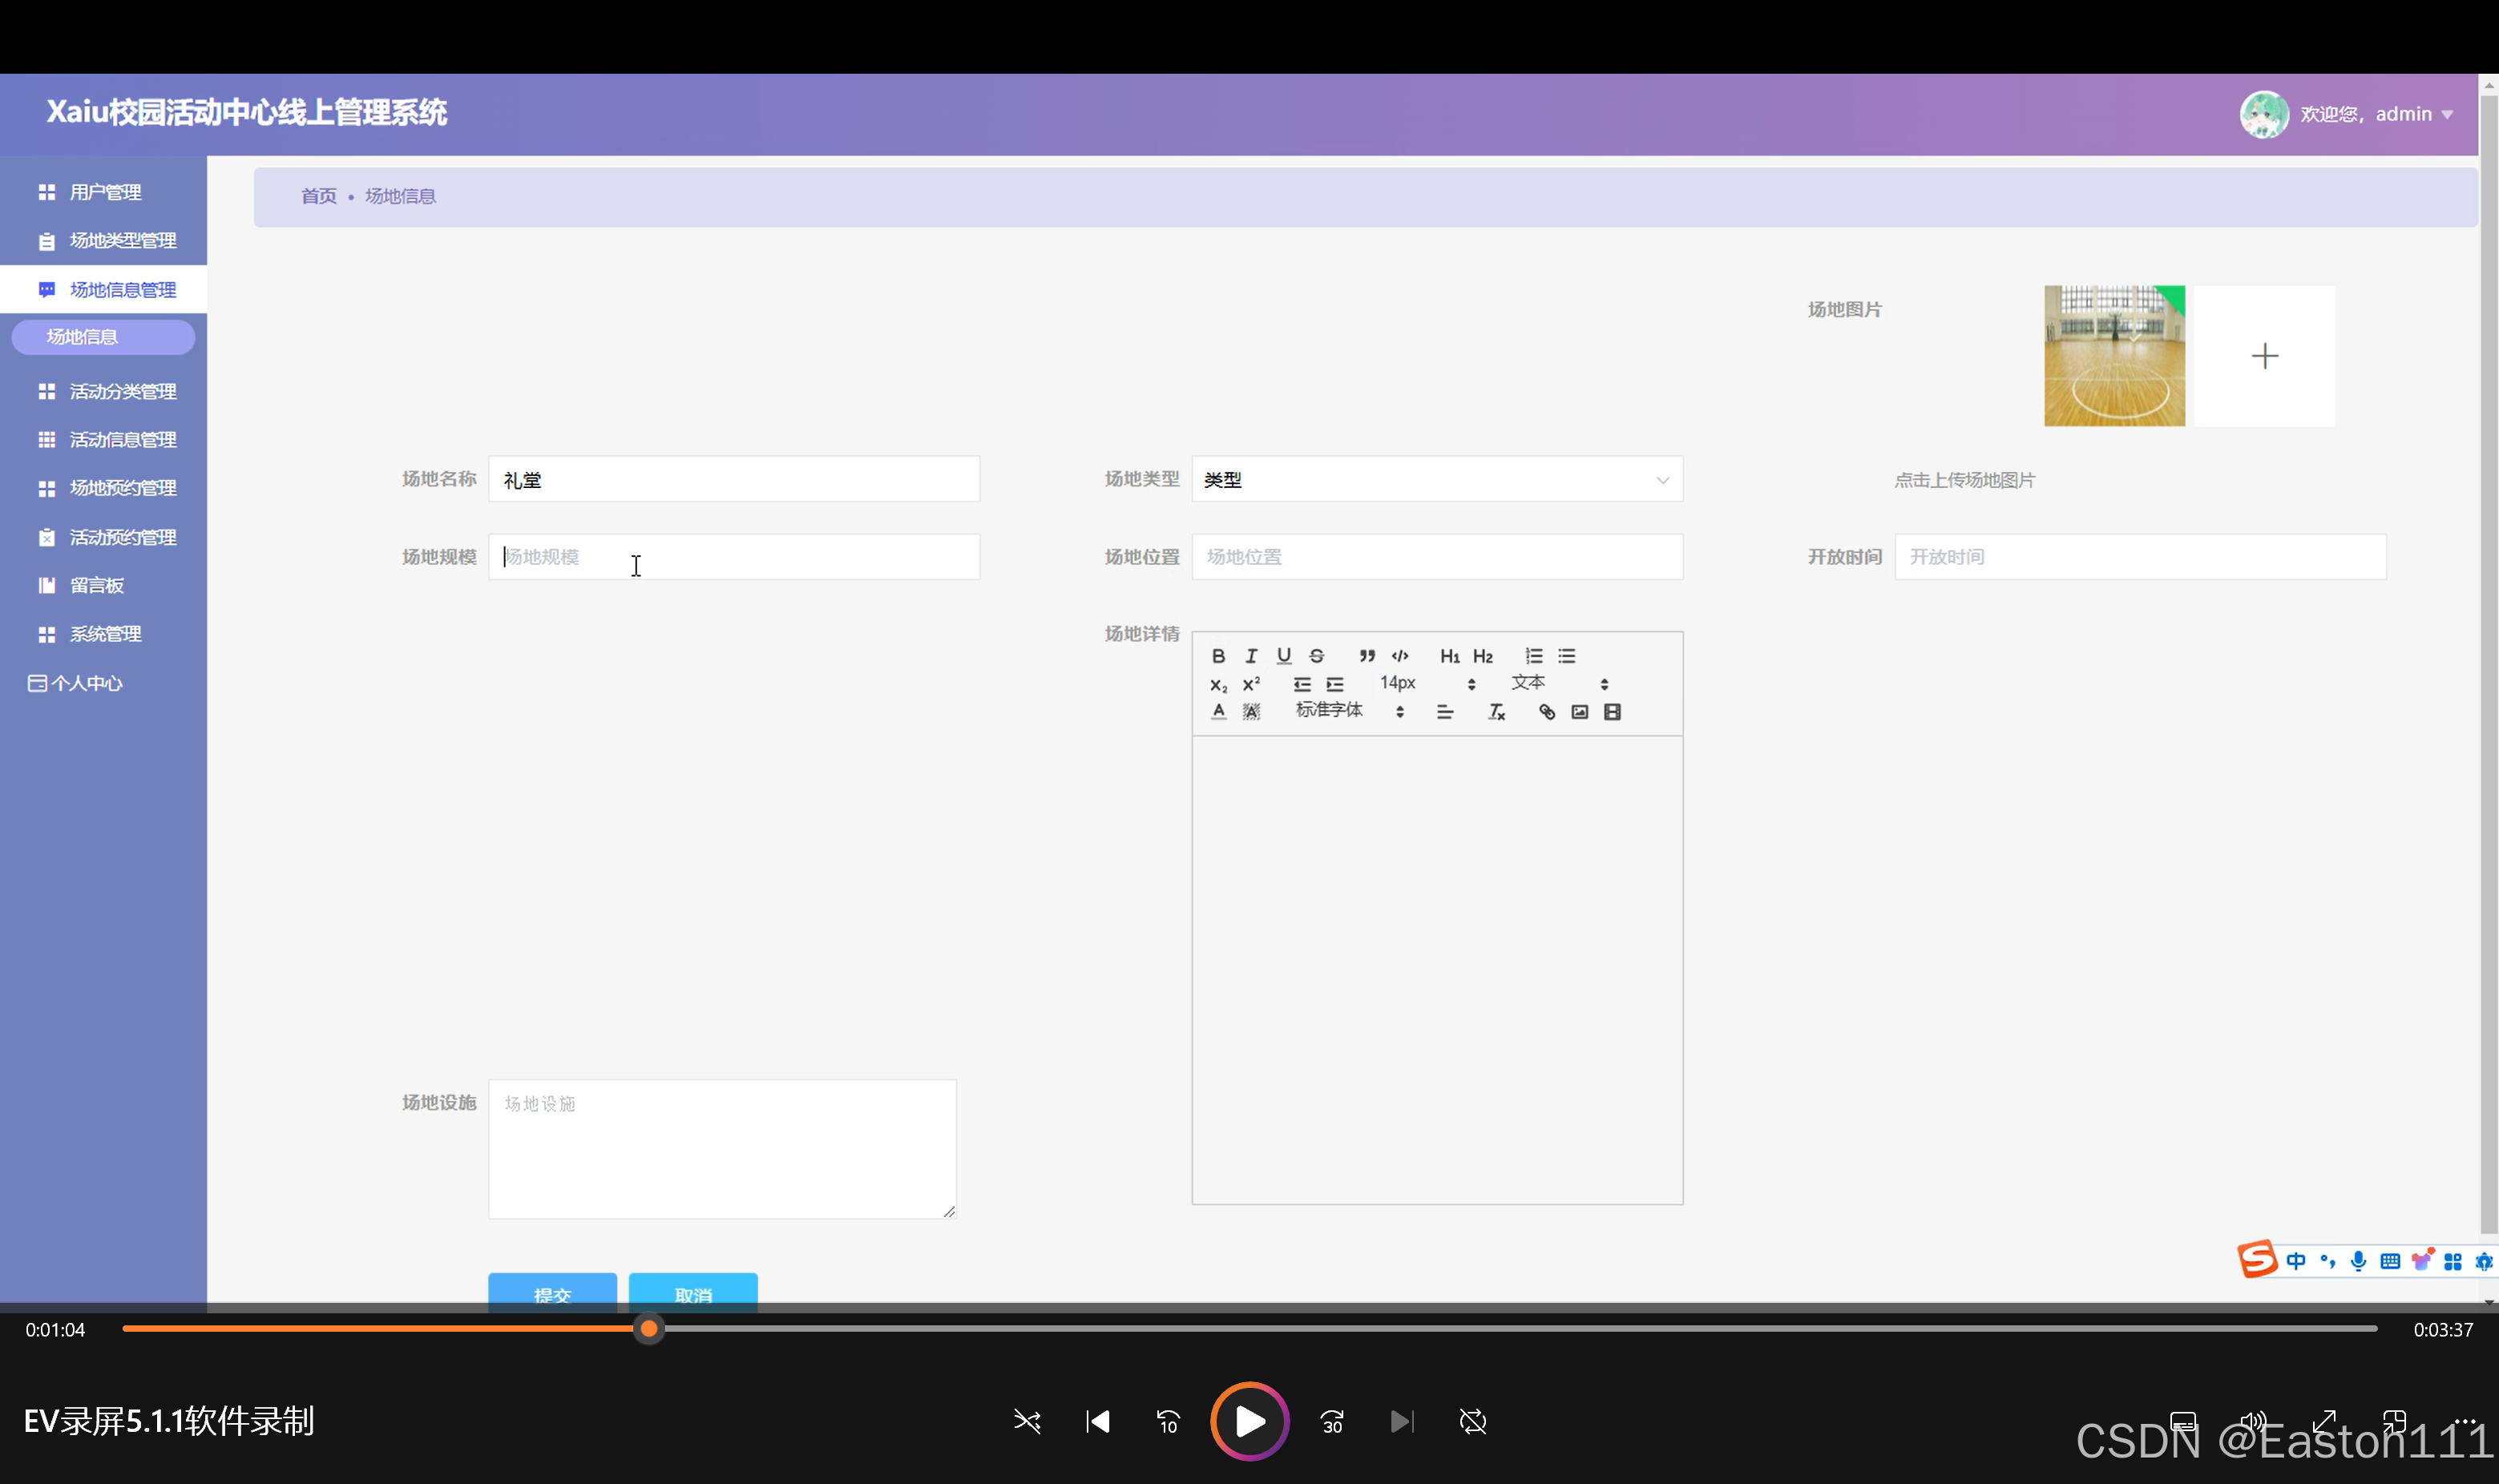Screen dimensions: 2499x1484
Task: Insert an ordered numbered list
Action: (1534, 656)
